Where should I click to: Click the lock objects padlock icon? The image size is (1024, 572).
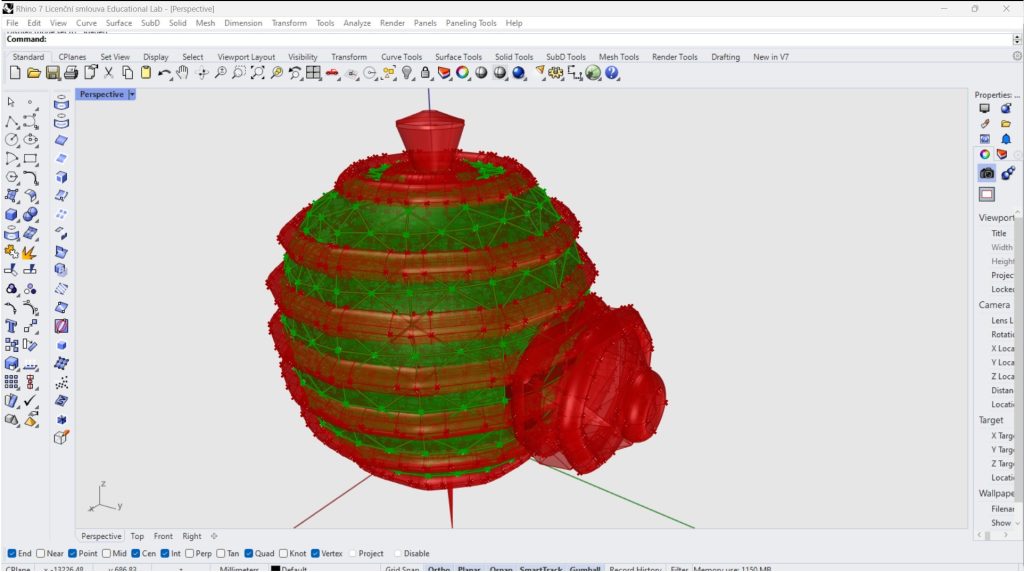click(426, 73)
